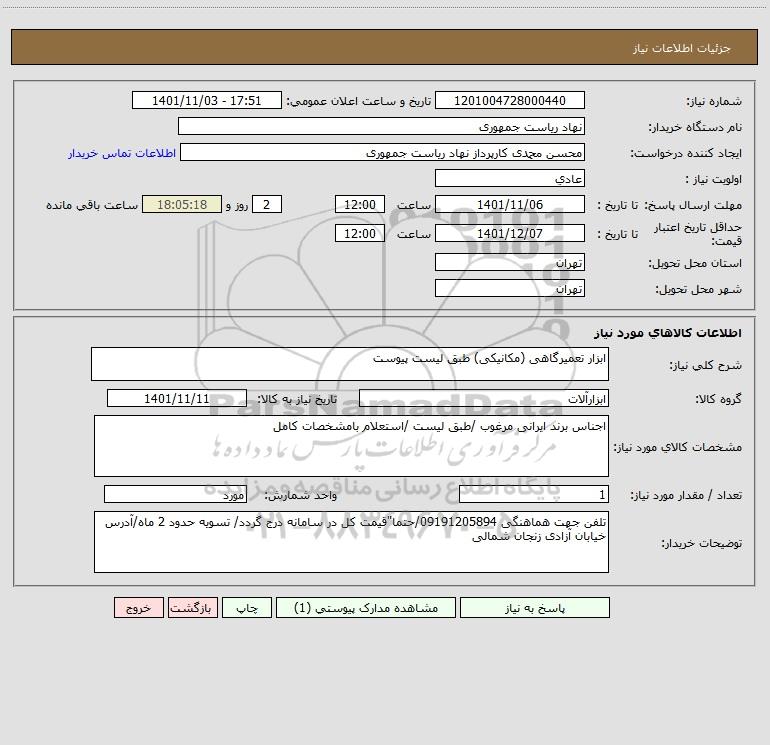
Task: Click label 'شرح کلی نیاز:'
Action: tap(706, 365)
